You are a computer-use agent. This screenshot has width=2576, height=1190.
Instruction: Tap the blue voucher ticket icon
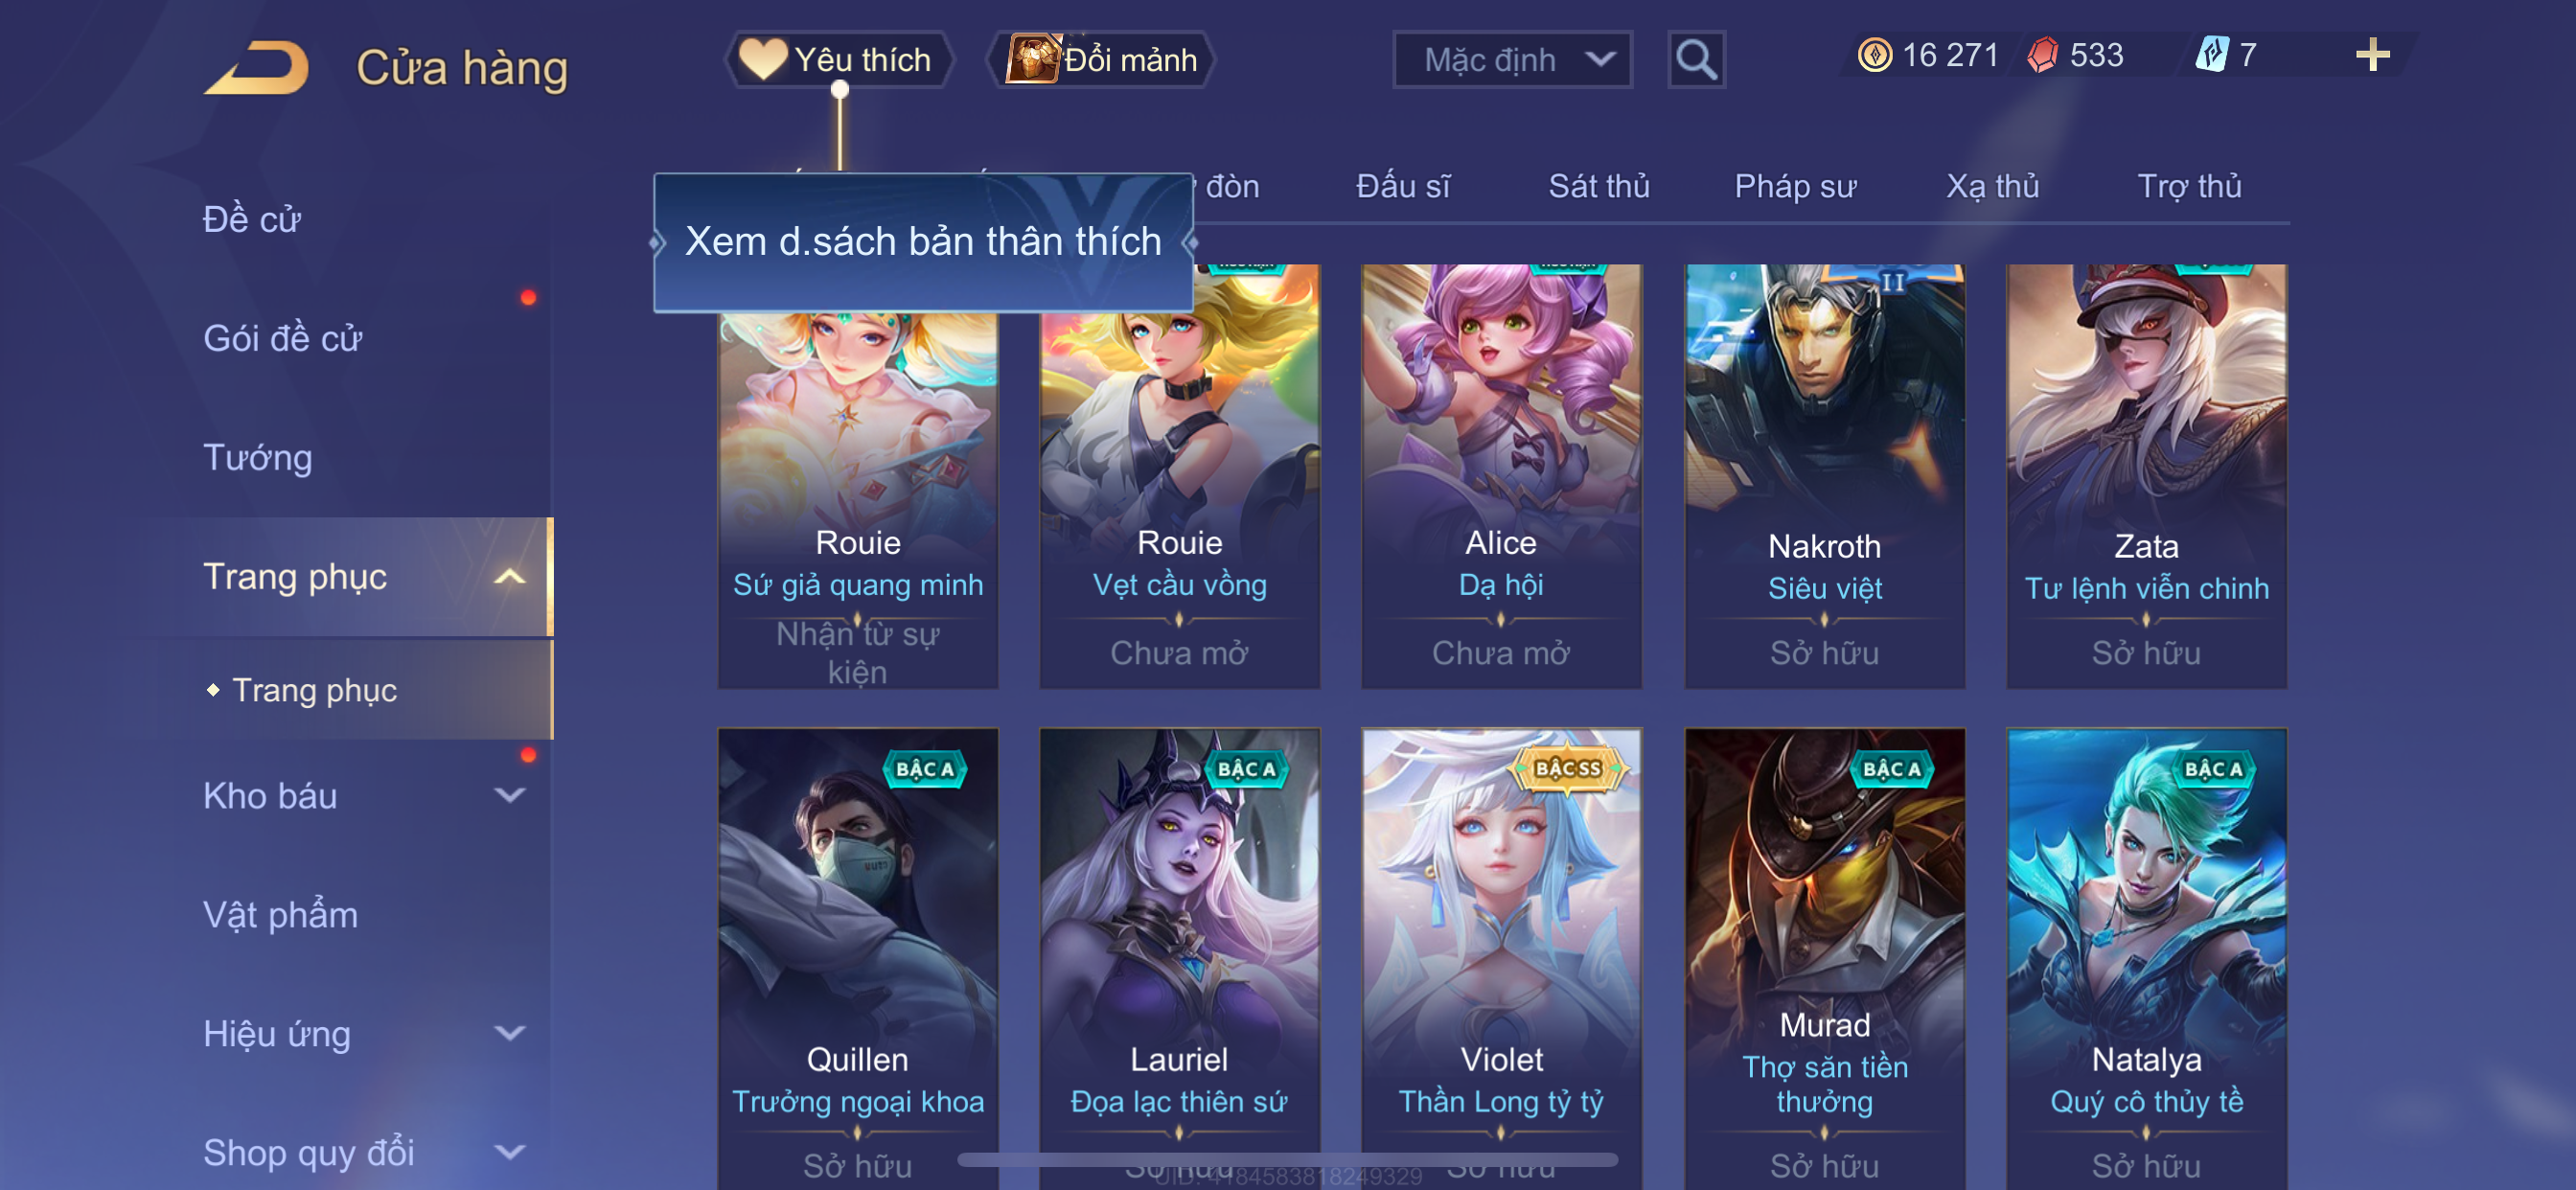(x=2211, y=55)
